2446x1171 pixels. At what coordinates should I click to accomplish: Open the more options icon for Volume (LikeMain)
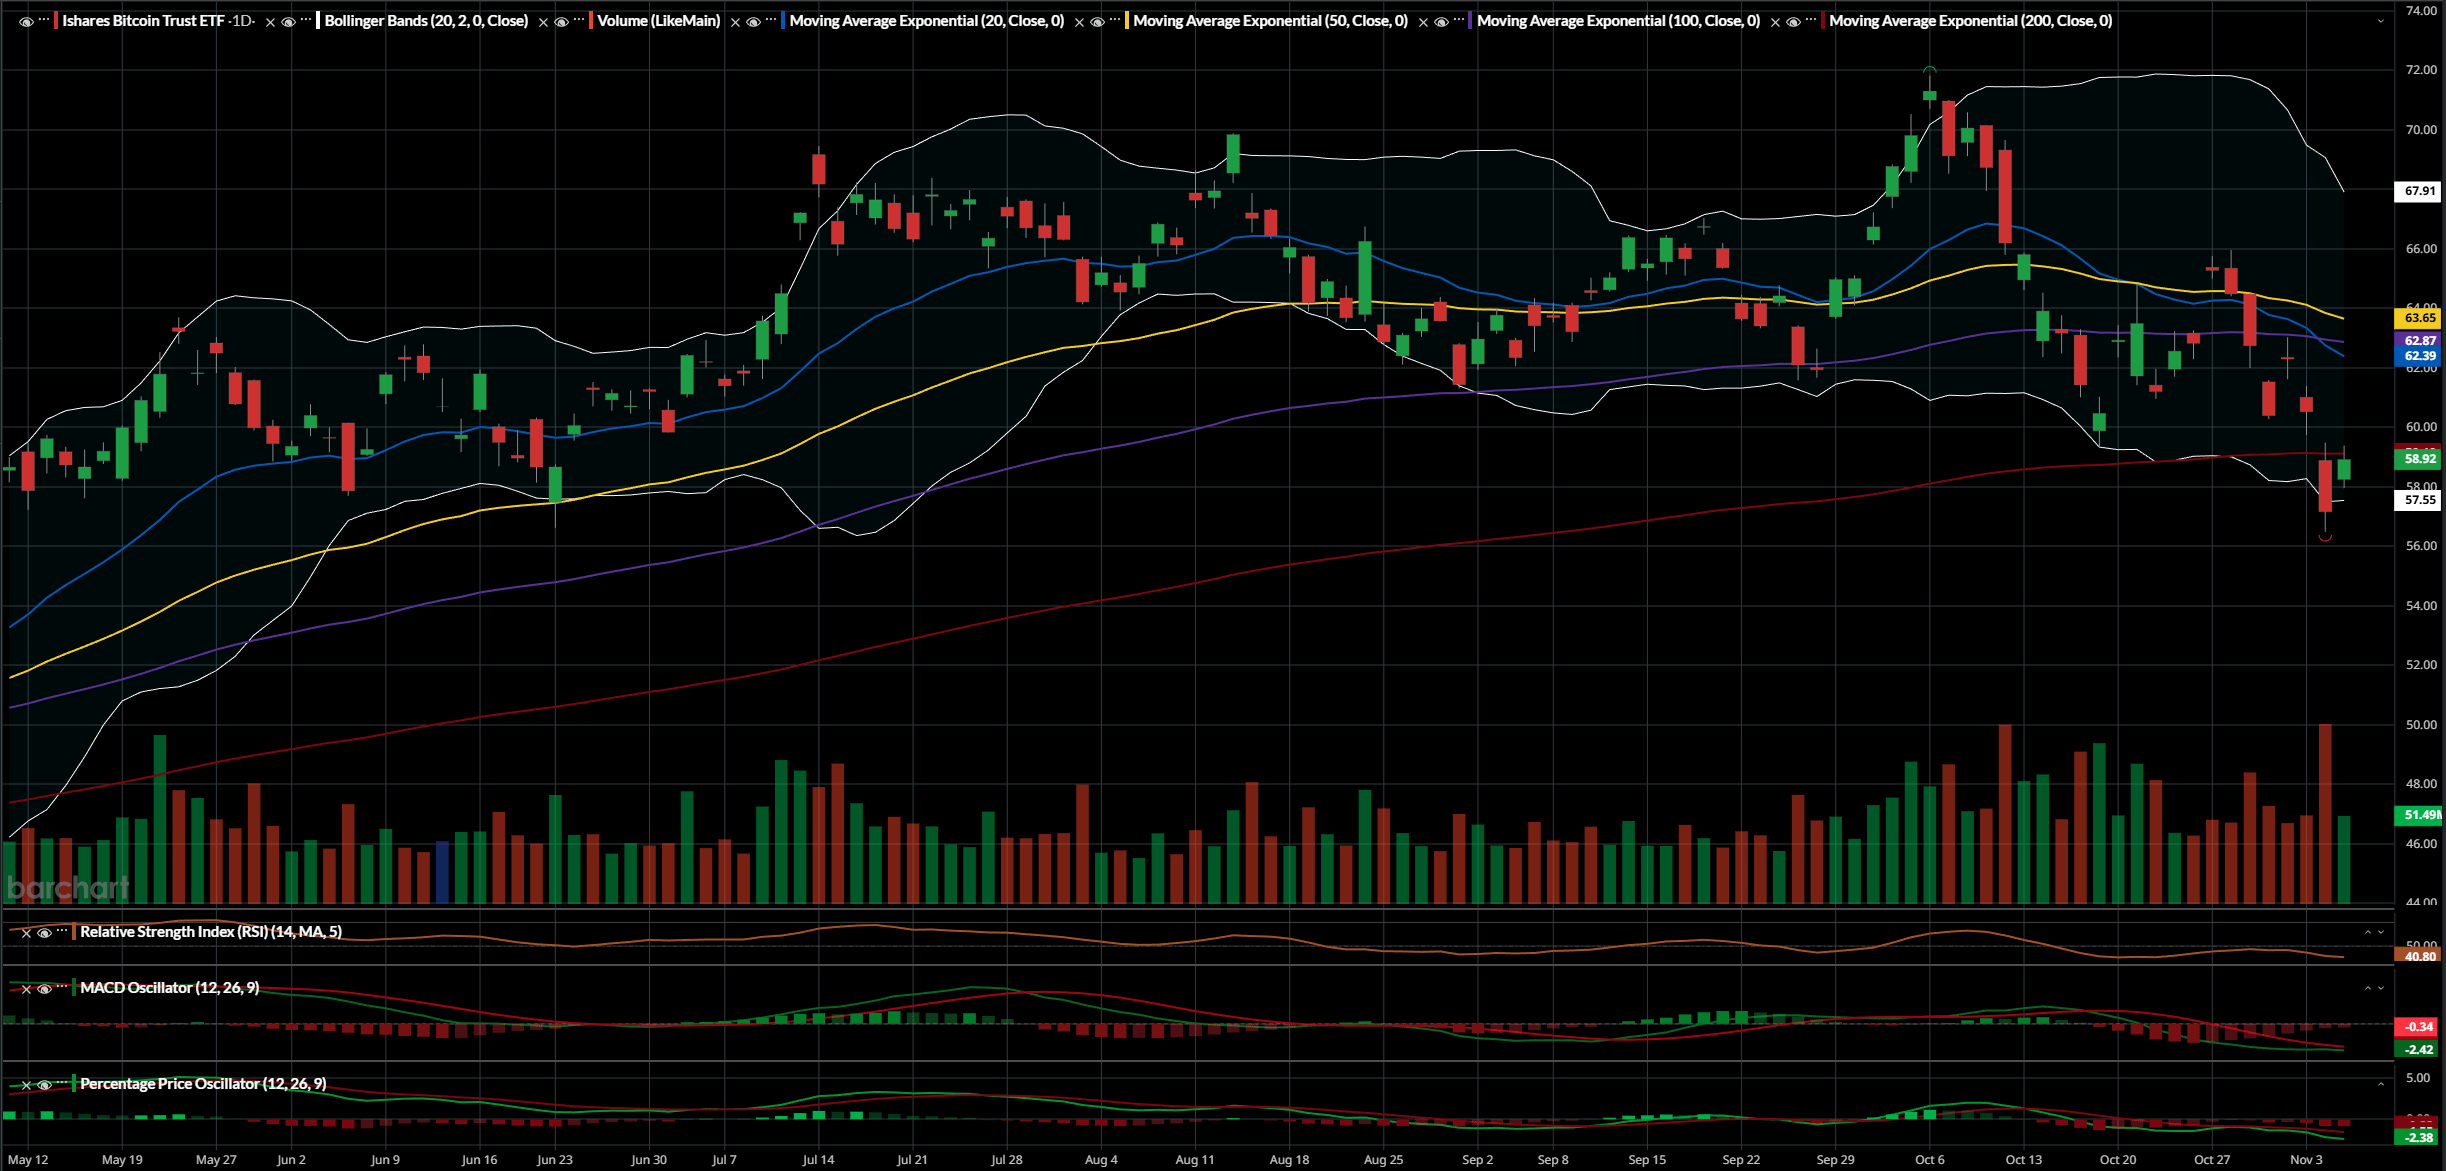577,20
